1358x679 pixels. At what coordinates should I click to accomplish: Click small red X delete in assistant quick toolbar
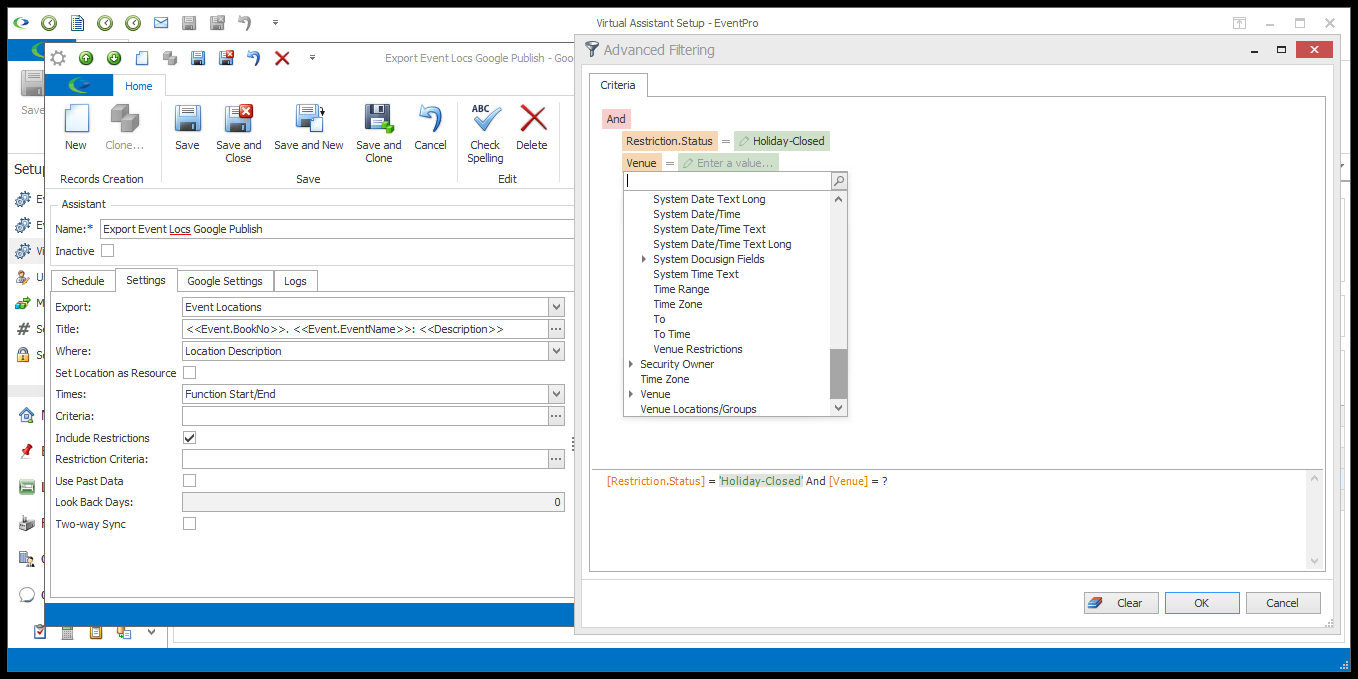pos(282,58)
